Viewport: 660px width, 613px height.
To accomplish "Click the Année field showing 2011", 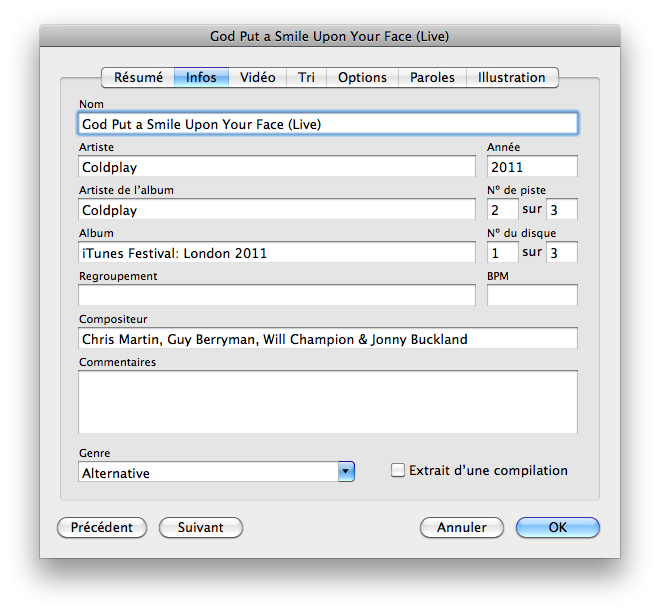I will pyautogui.click(x=532, y=167).
